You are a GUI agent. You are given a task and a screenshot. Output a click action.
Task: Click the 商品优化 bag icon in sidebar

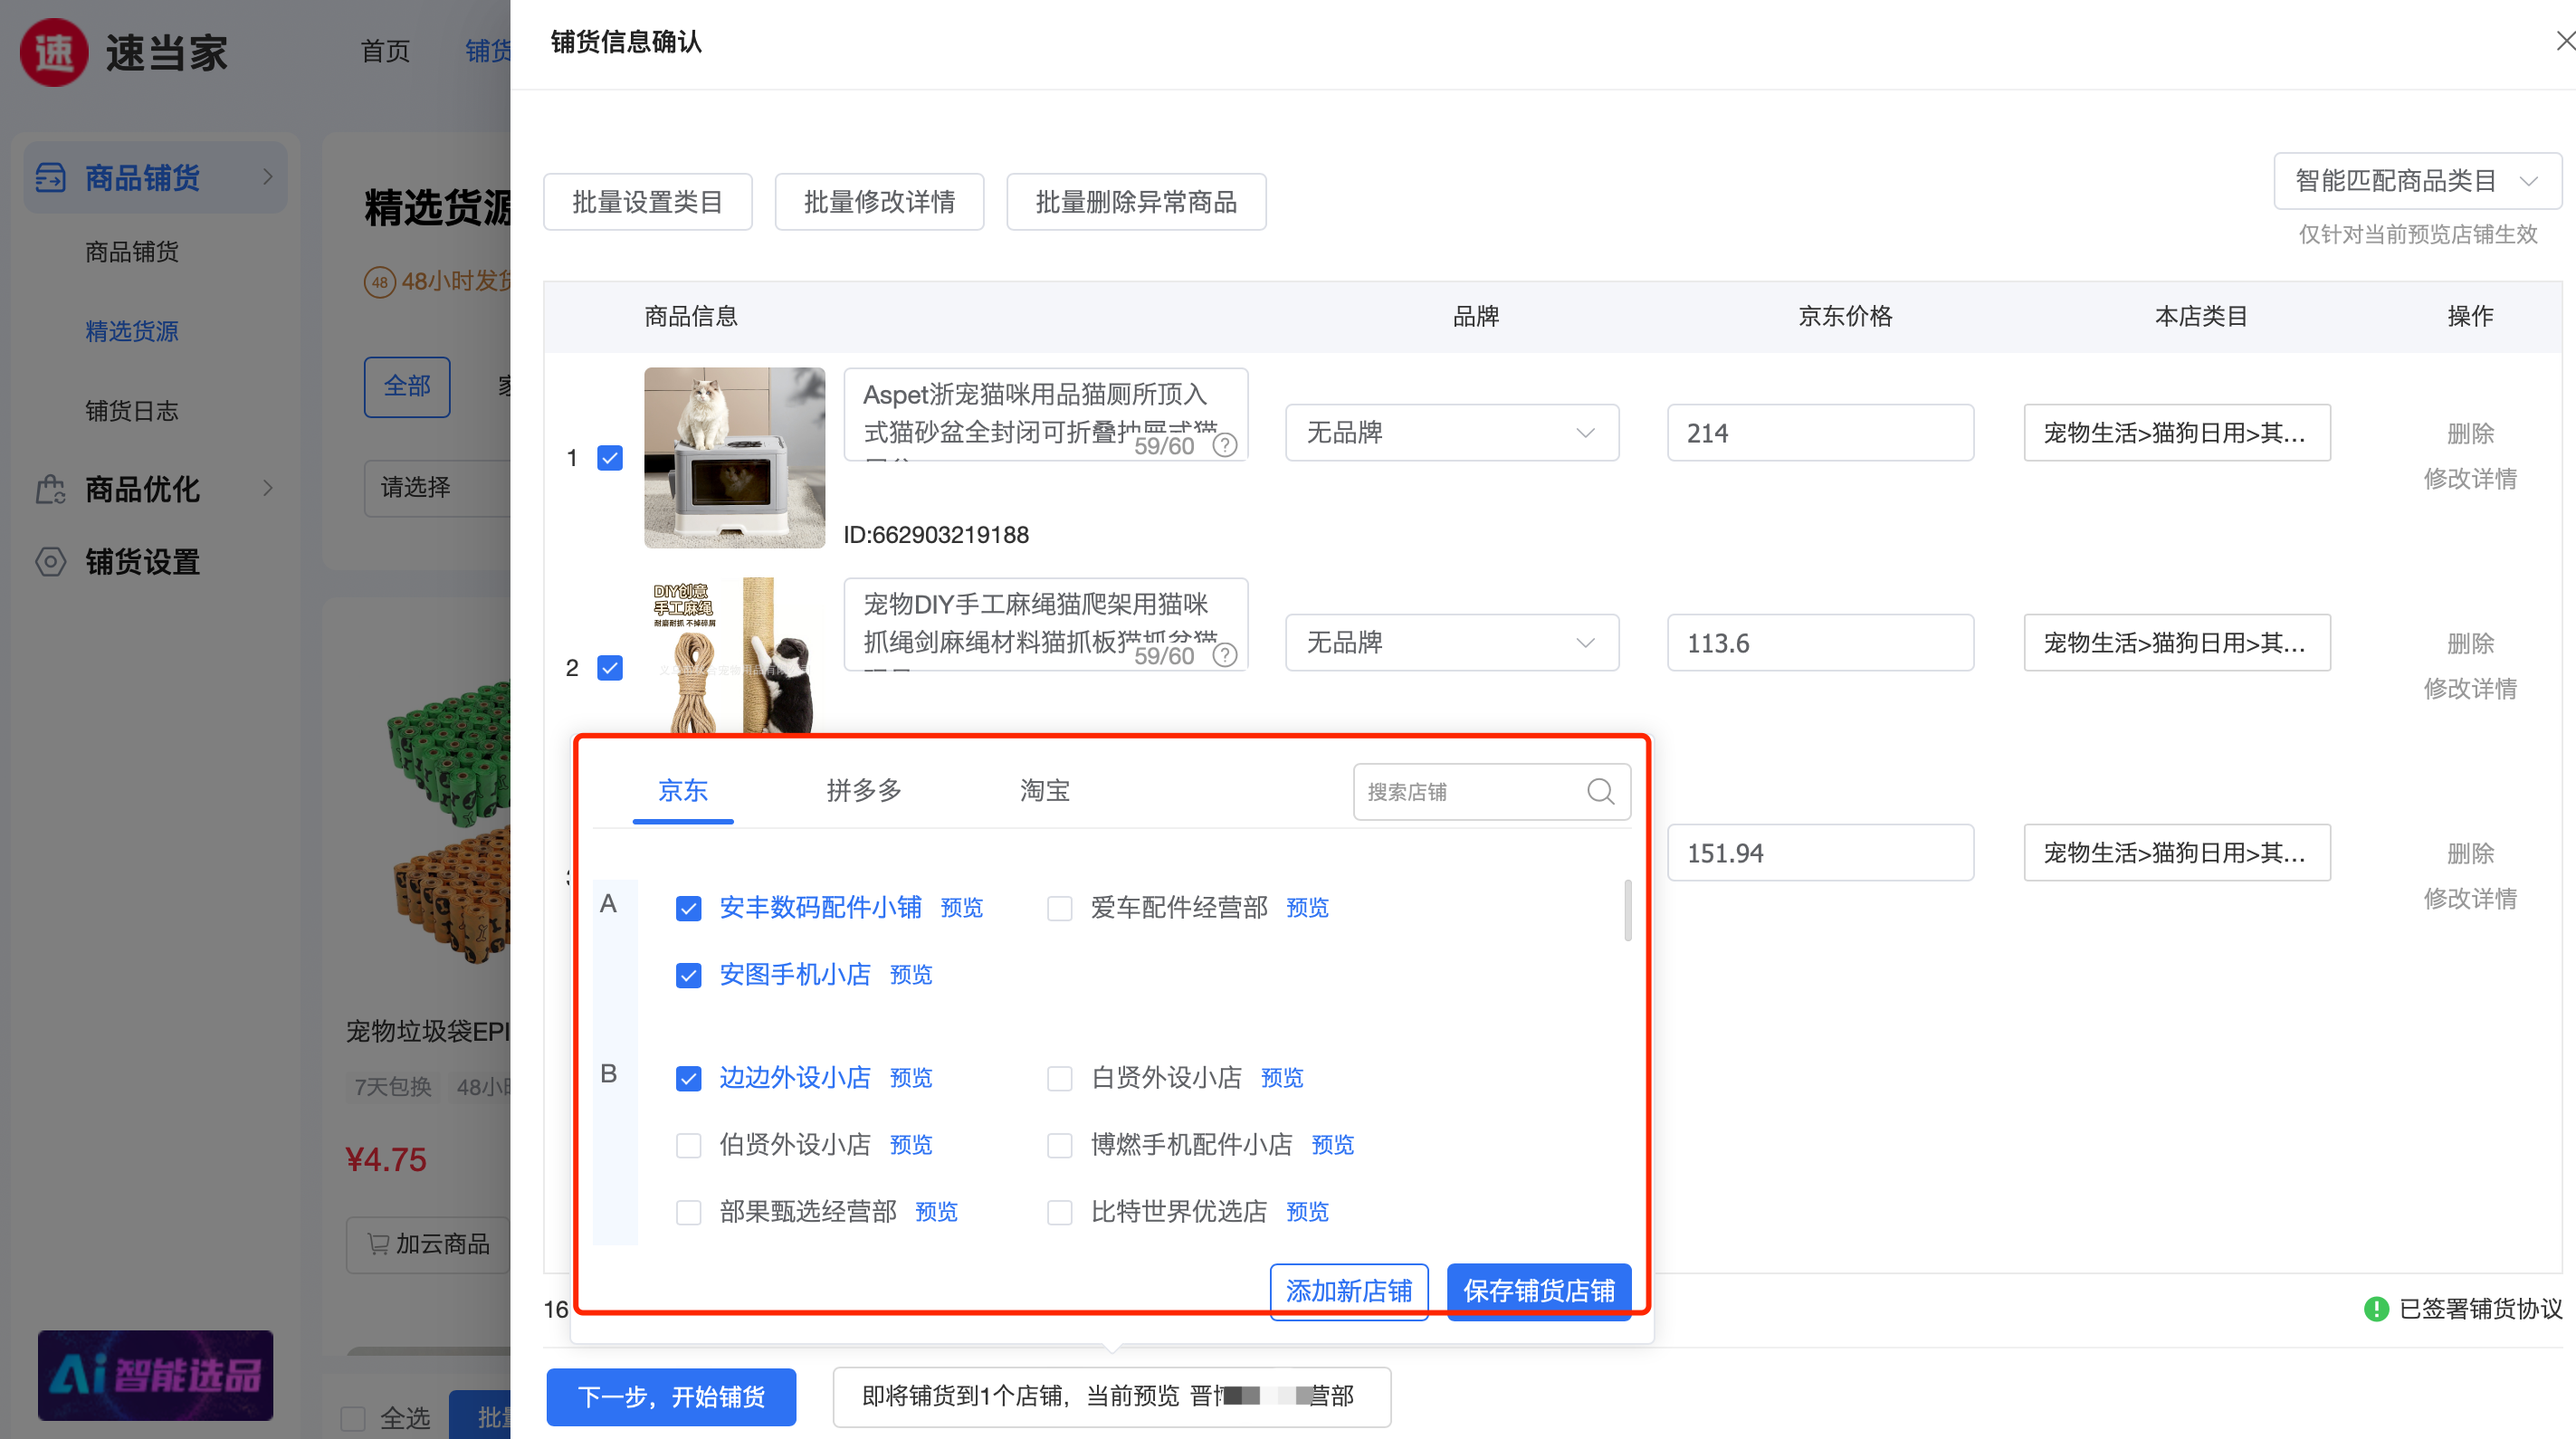[x=50, y=489]
